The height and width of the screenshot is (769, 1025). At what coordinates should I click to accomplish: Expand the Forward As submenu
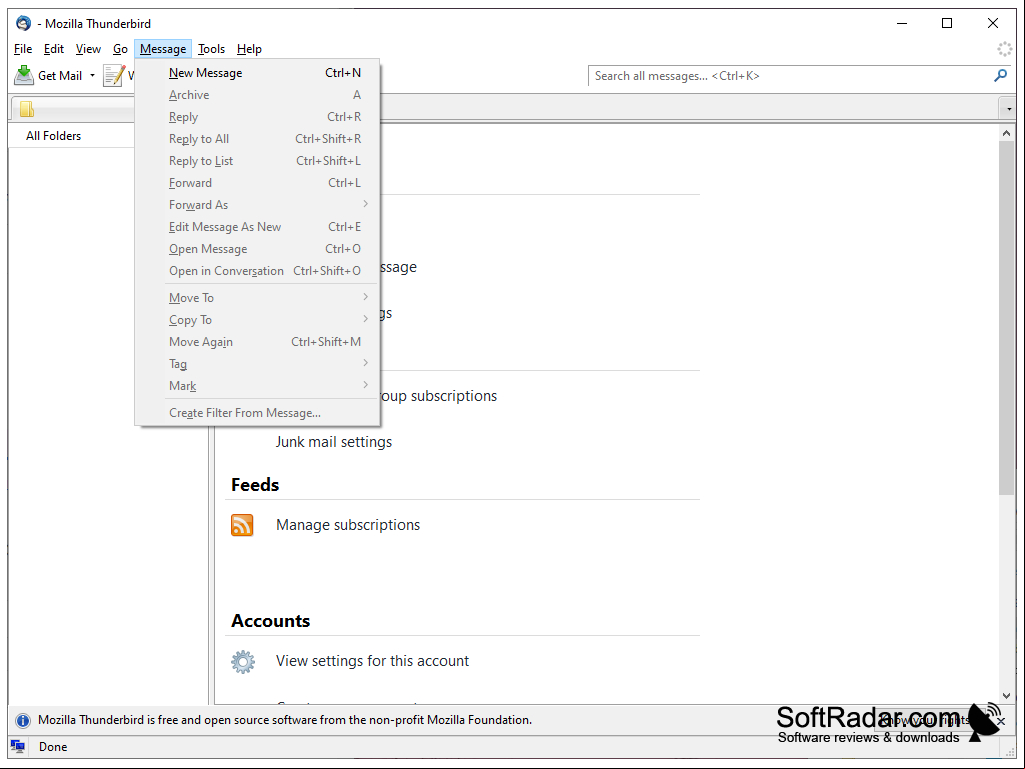pyautogui.click(x=365, y=204)
